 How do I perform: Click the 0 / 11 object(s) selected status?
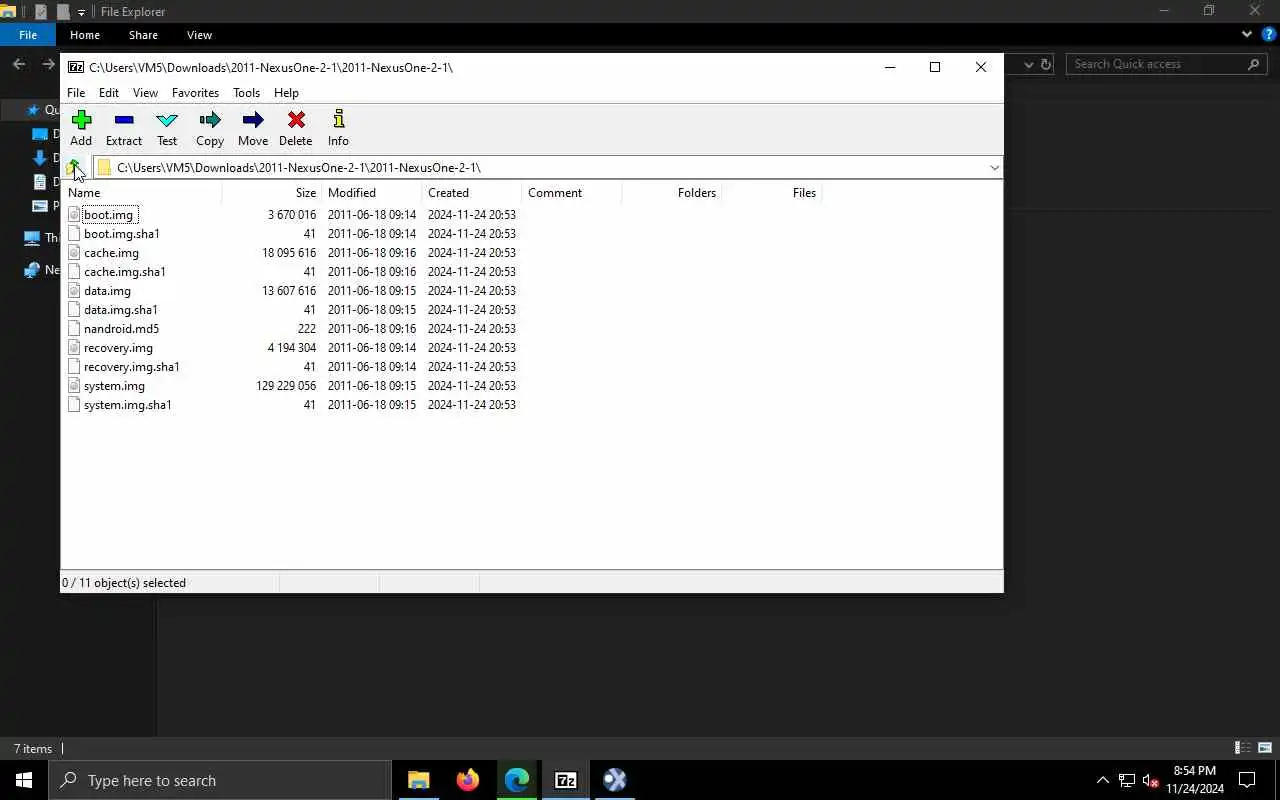(x=124, y=583)
